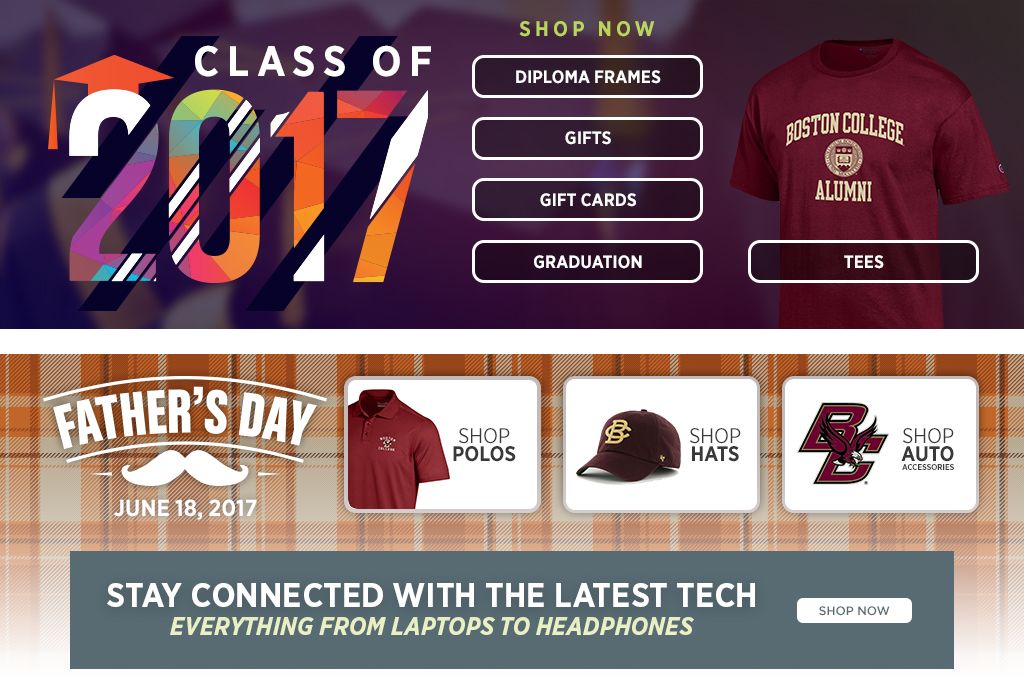Click the TEES button
Viewport: 1024px width, 690px height.
pos(862,262)
